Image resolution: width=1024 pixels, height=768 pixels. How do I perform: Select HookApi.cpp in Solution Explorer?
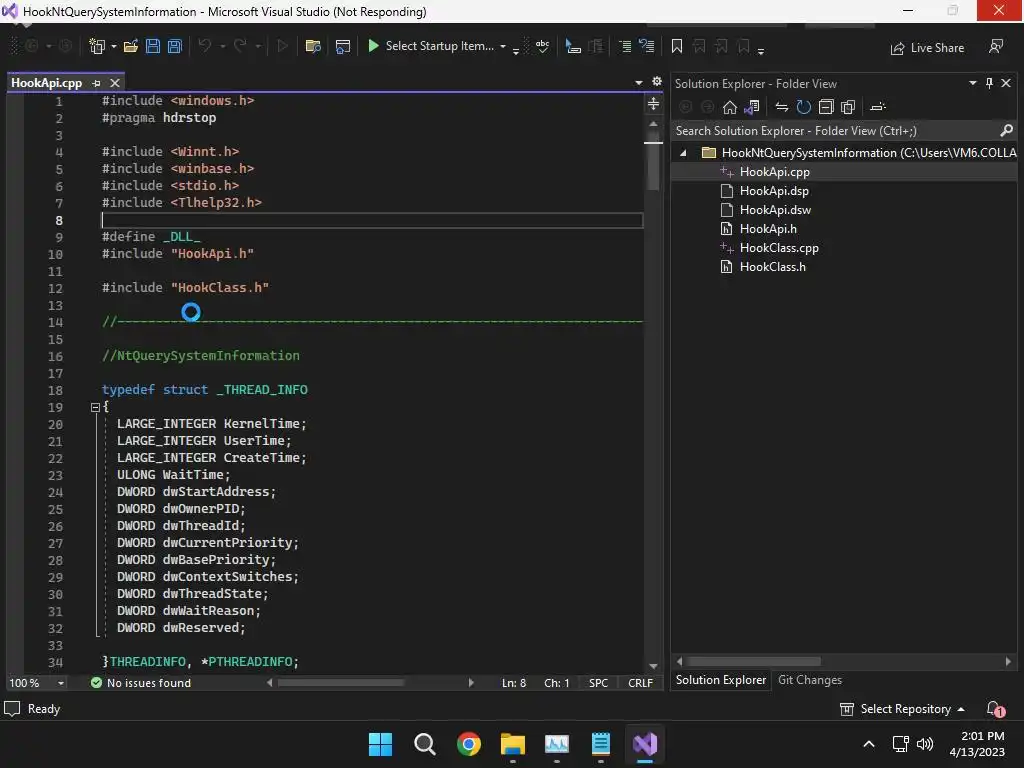tap(775, 172)
